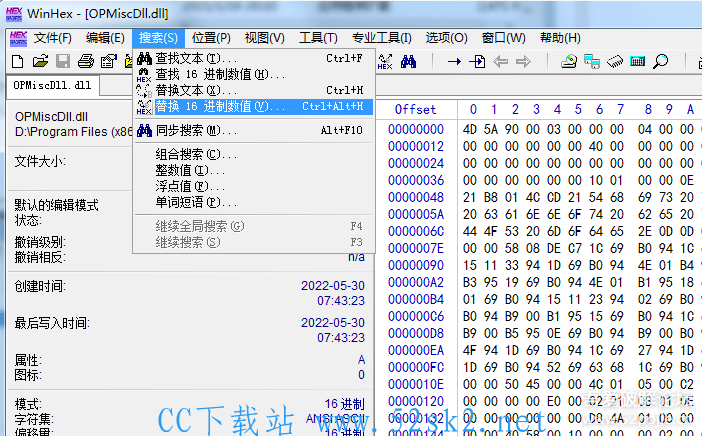Click the 最后写入时间 label in info panel
702x436 pixels.
[52, 323]
